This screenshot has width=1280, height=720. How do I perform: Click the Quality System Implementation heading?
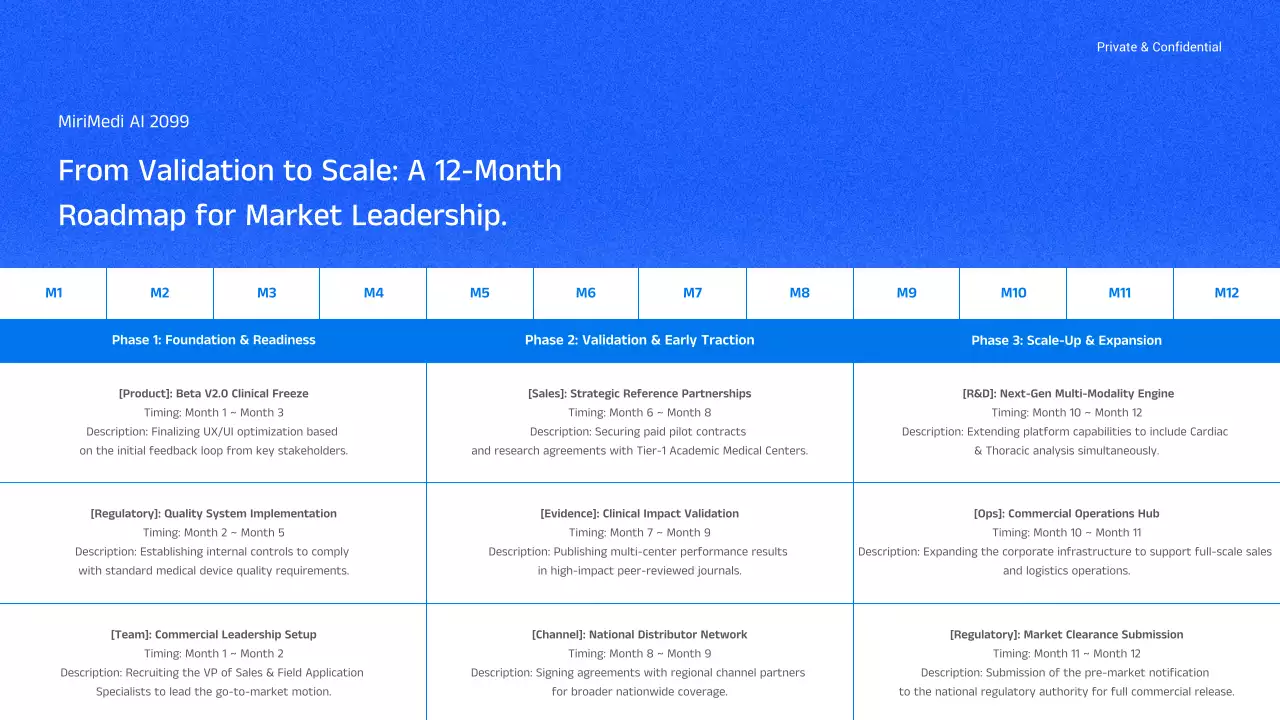point(213,513)
